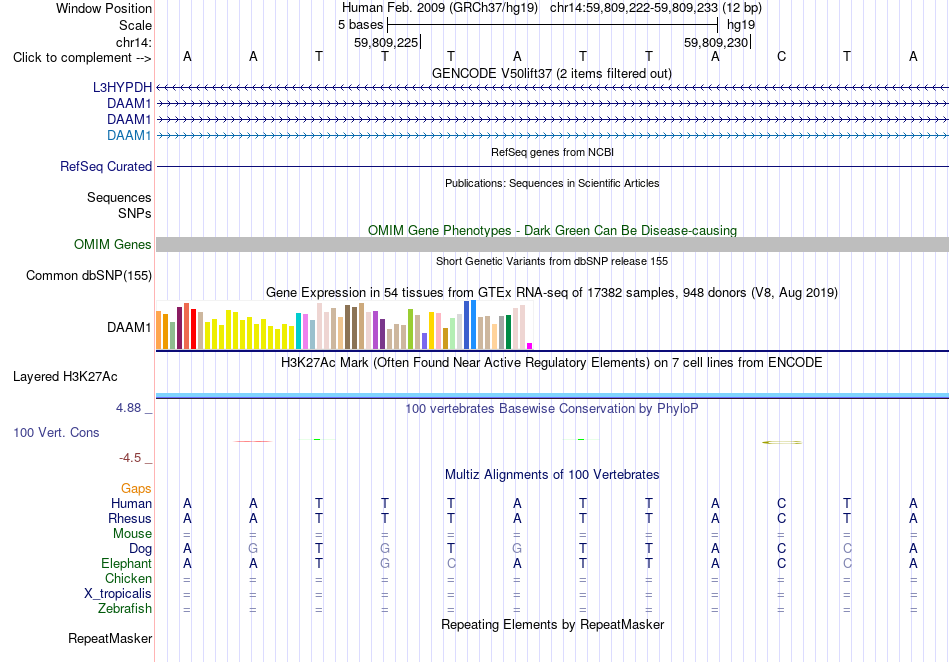Click the small magenta bar ending the GTEx chart
Screen dimensions: 950x662
coord(529,346)
